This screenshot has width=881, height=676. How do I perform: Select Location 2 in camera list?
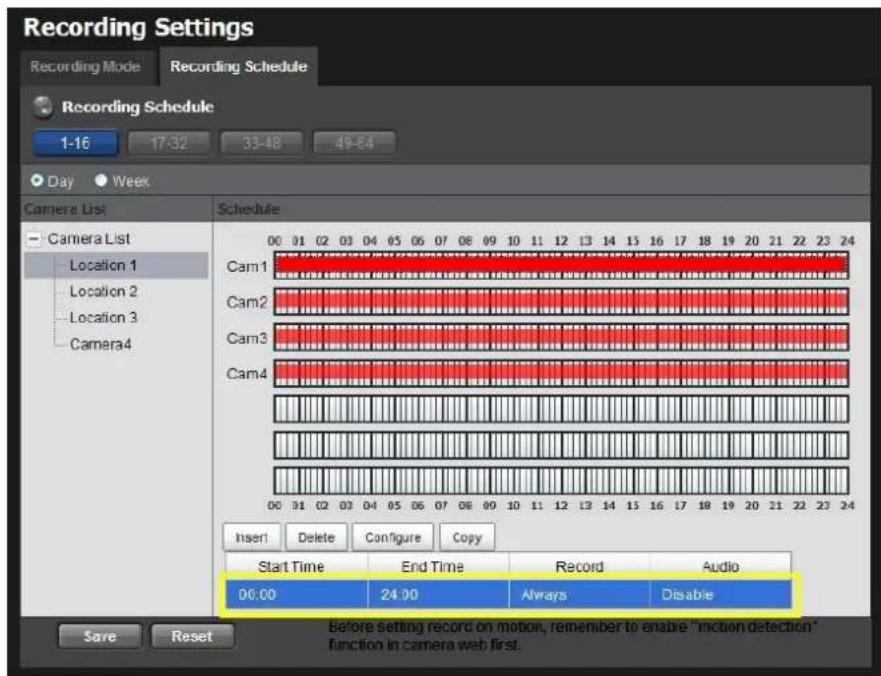click(103, 291)
